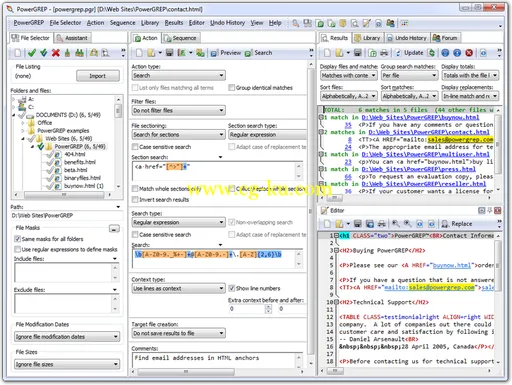Open multiuser.html link in Results pane

425,154
